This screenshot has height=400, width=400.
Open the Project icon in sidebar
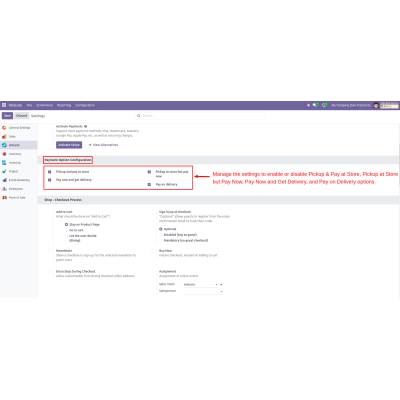[x=4, y=171]
